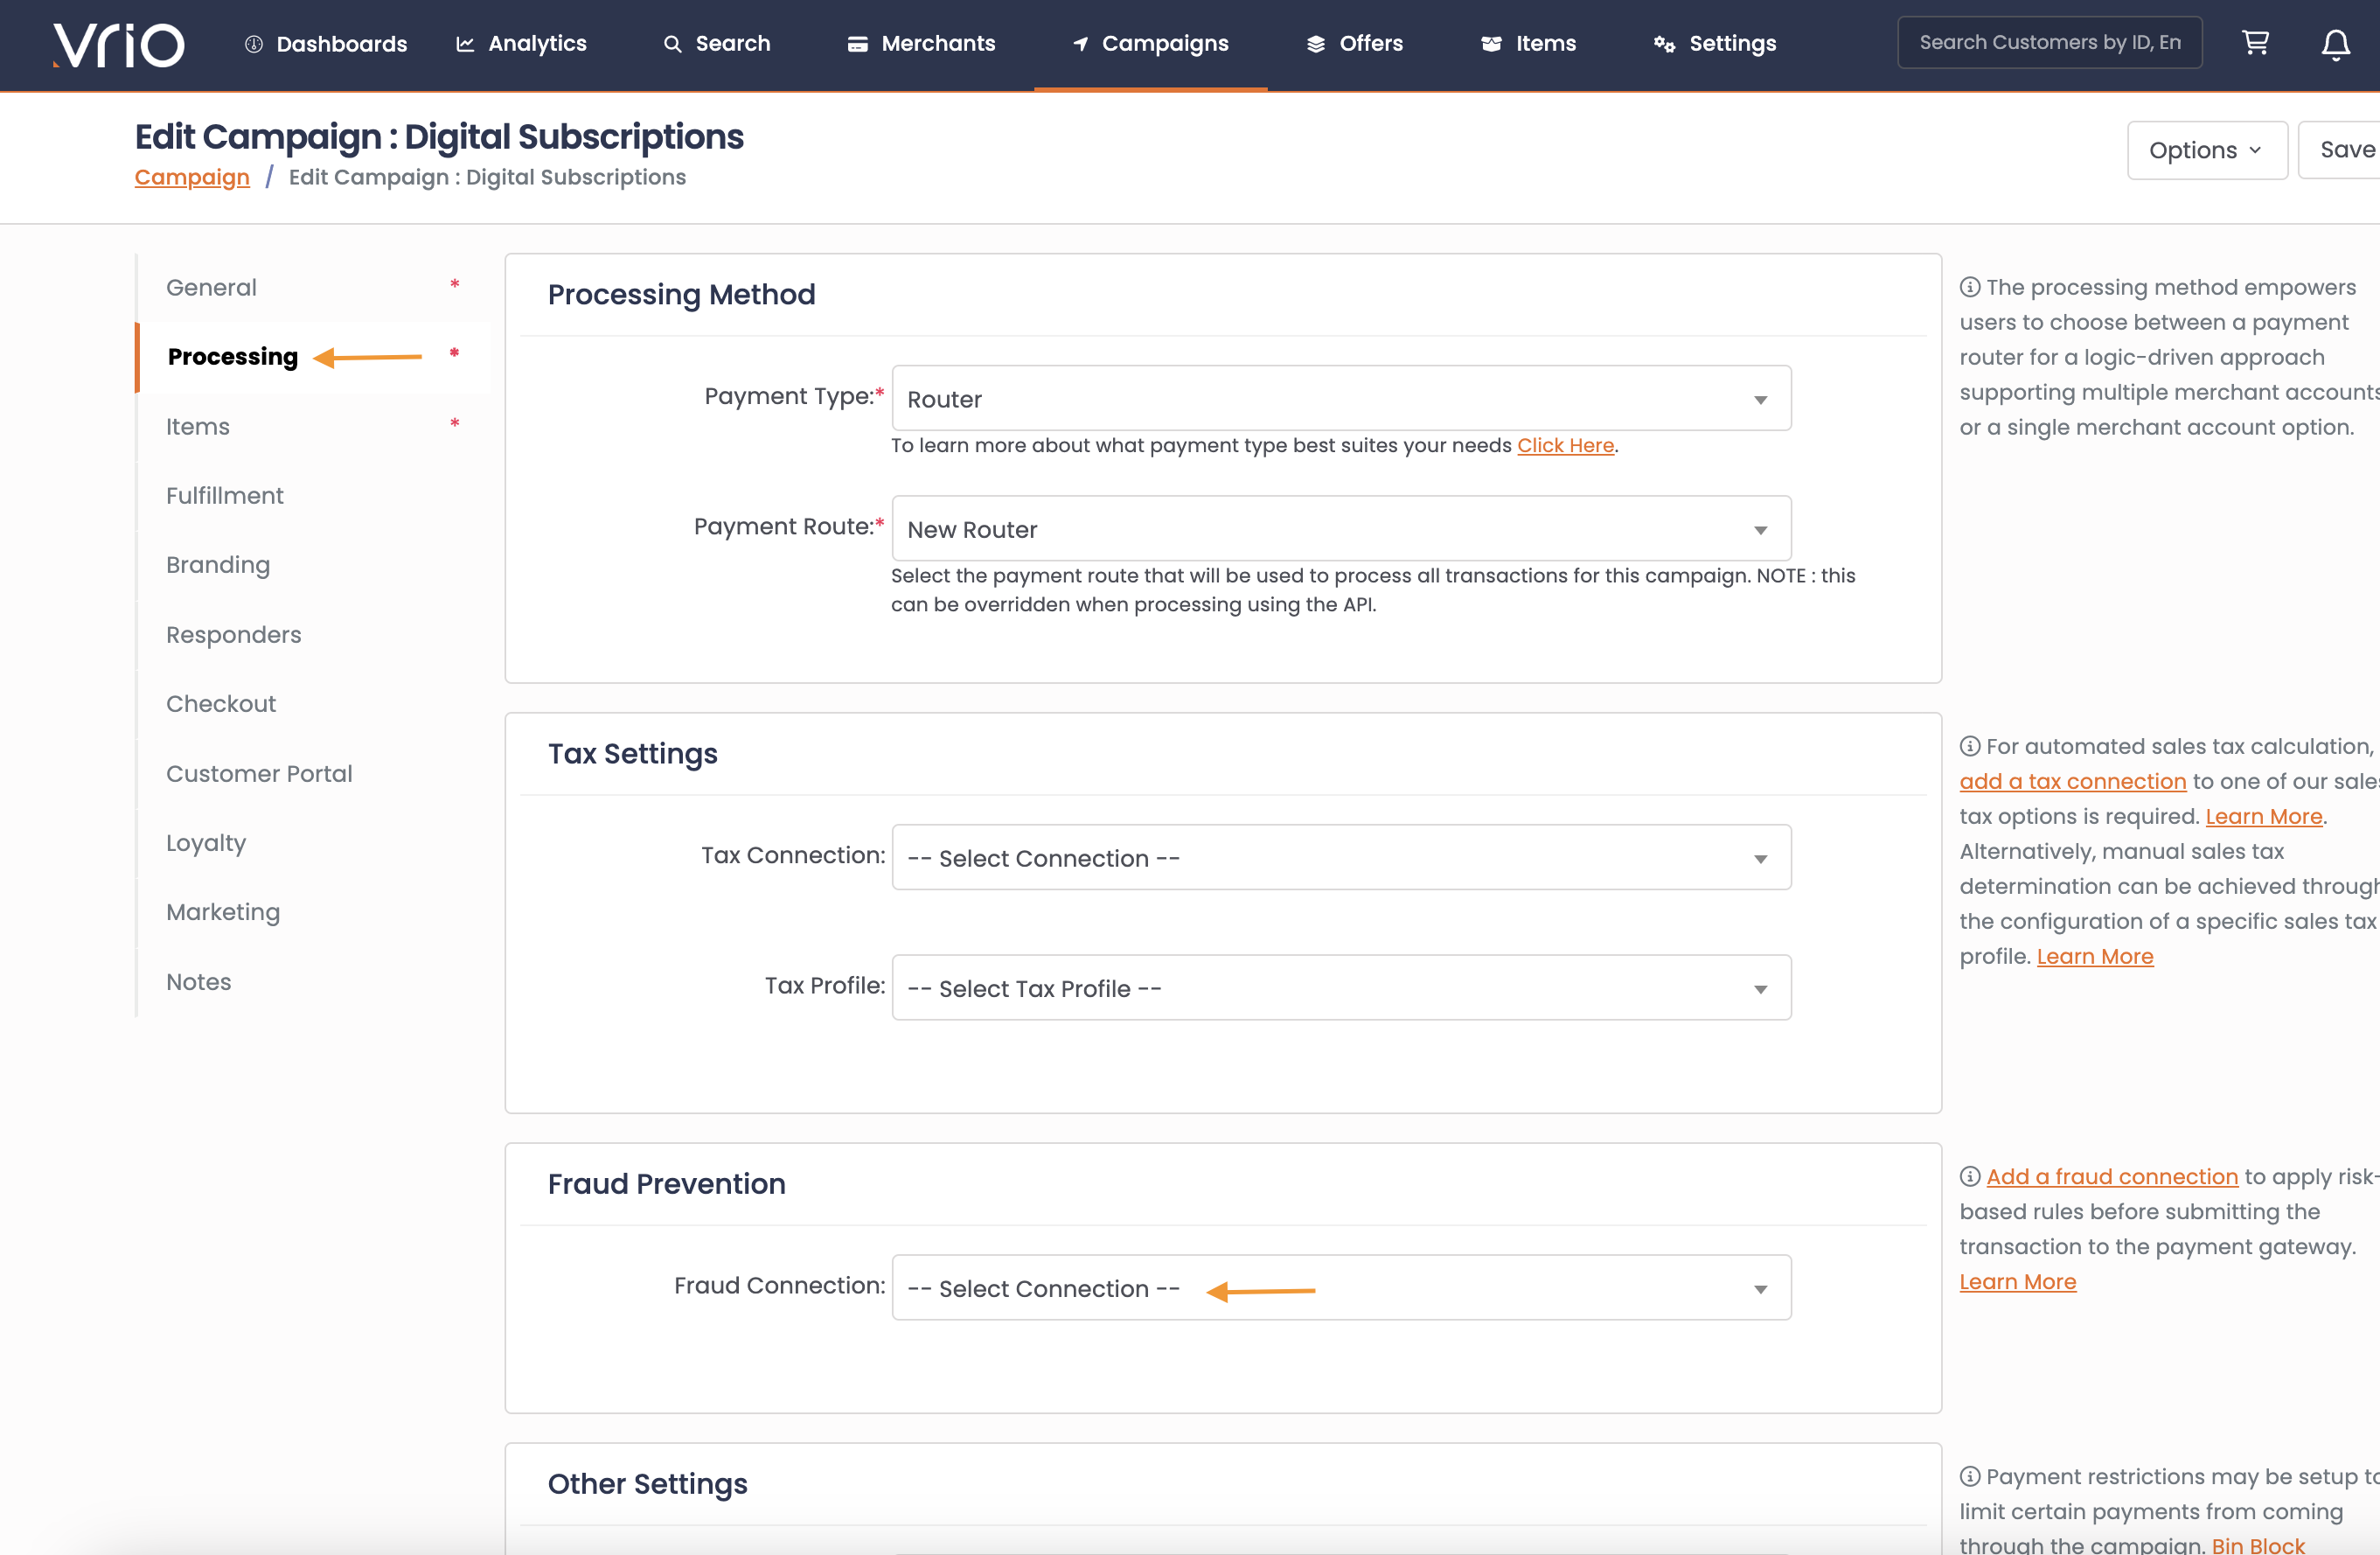2380x1555 pixels.
Task: Click the Edit Campaign : Digital Subscriptions title
Action: point(439,137)
